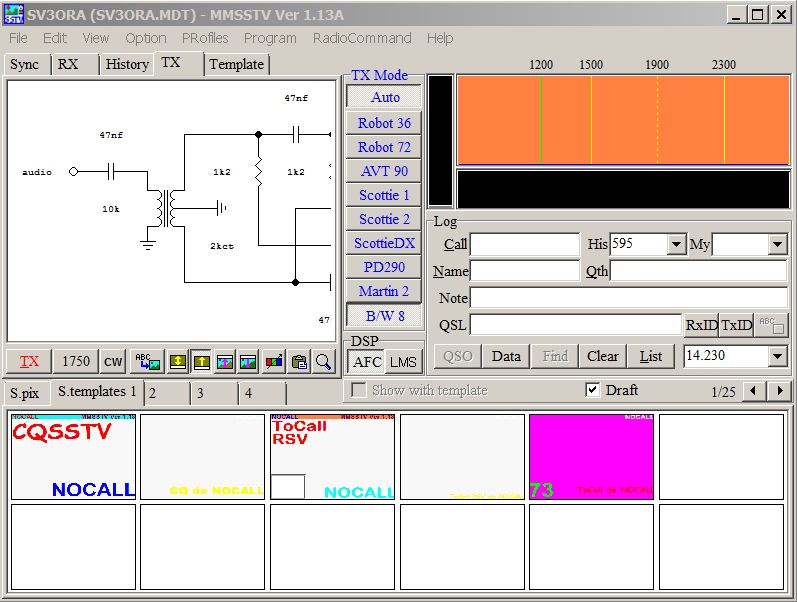The image size is (797, 602).
Task: Switch to S.templates tab 4
Action: (x=262, y=393)
